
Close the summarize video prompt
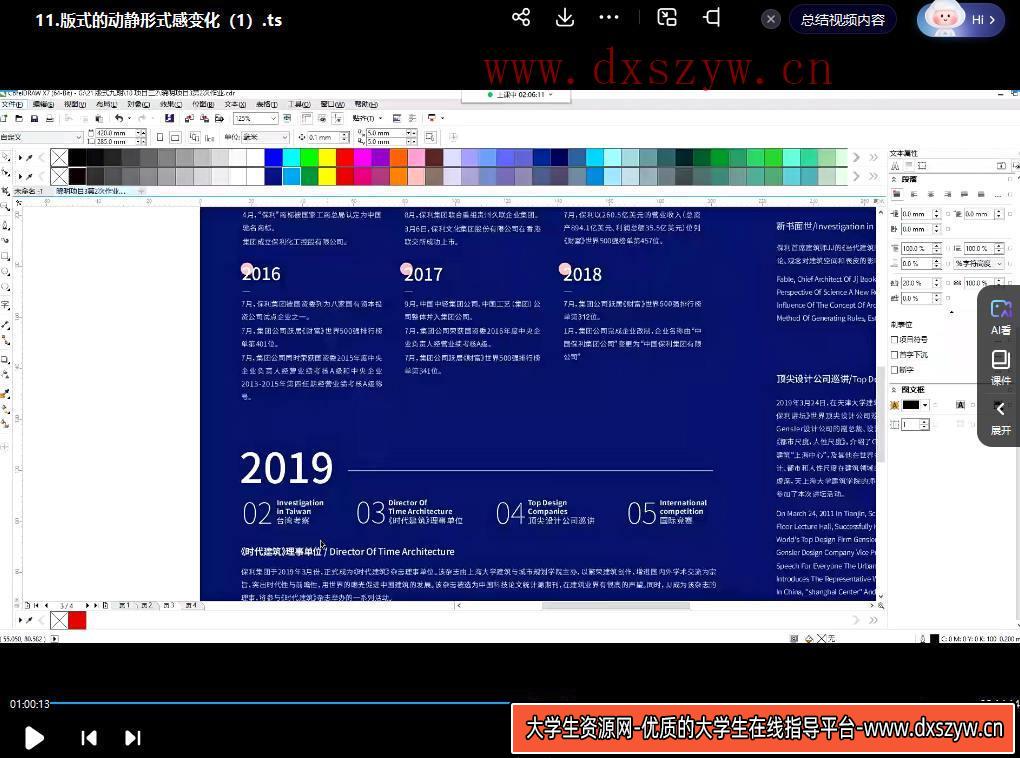tap(771, 20)
